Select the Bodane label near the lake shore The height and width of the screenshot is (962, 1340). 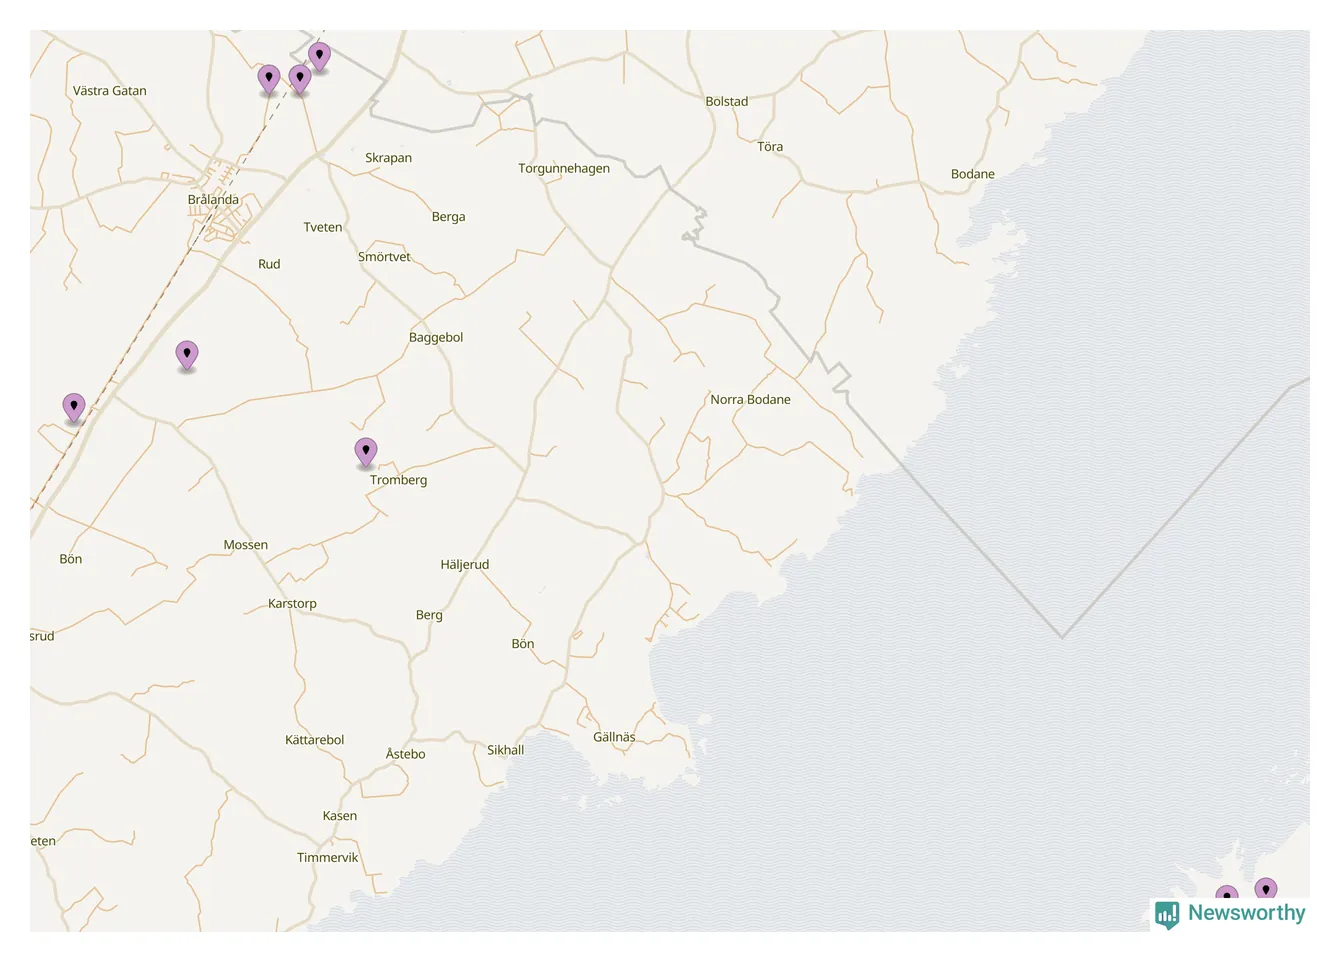tap(973, 174)
